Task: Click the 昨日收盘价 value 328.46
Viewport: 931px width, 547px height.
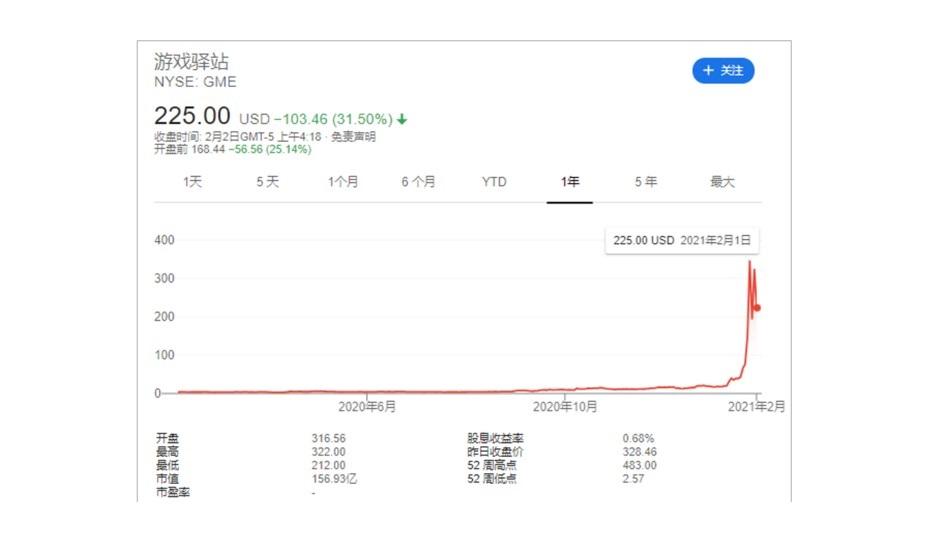Action: click(x=639, y=452)
